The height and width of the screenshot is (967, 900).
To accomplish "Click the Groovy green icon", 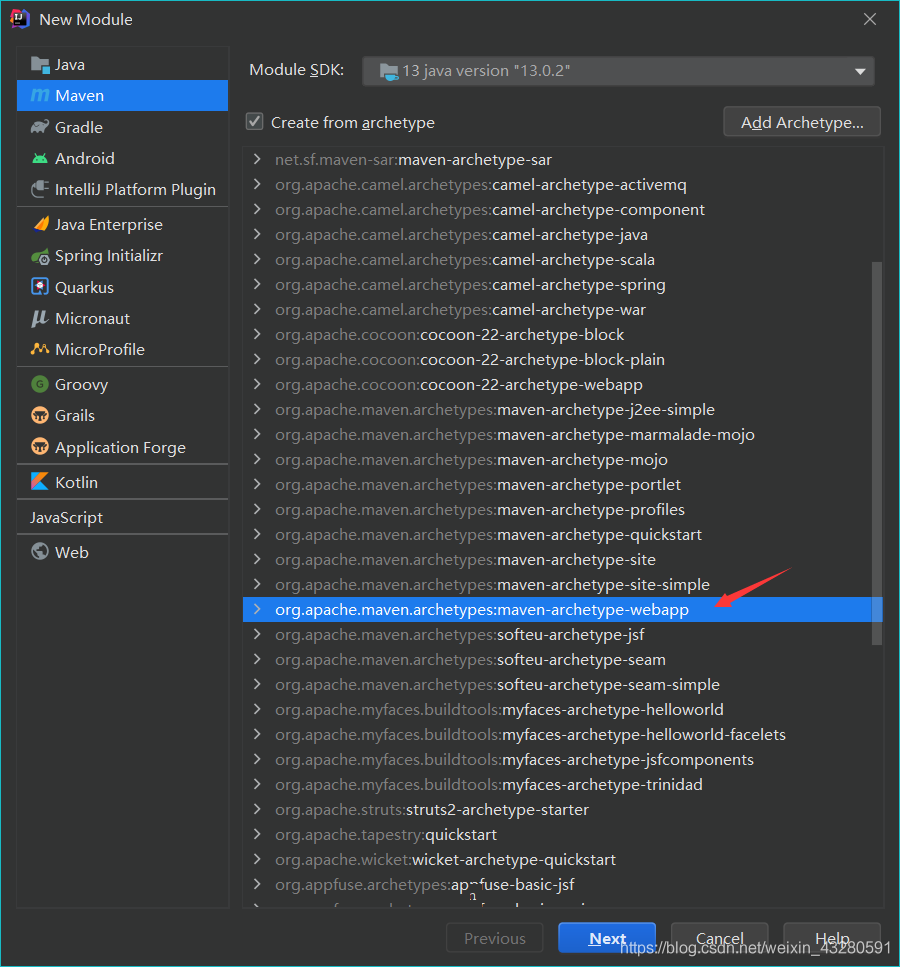I will coord(40,384).
